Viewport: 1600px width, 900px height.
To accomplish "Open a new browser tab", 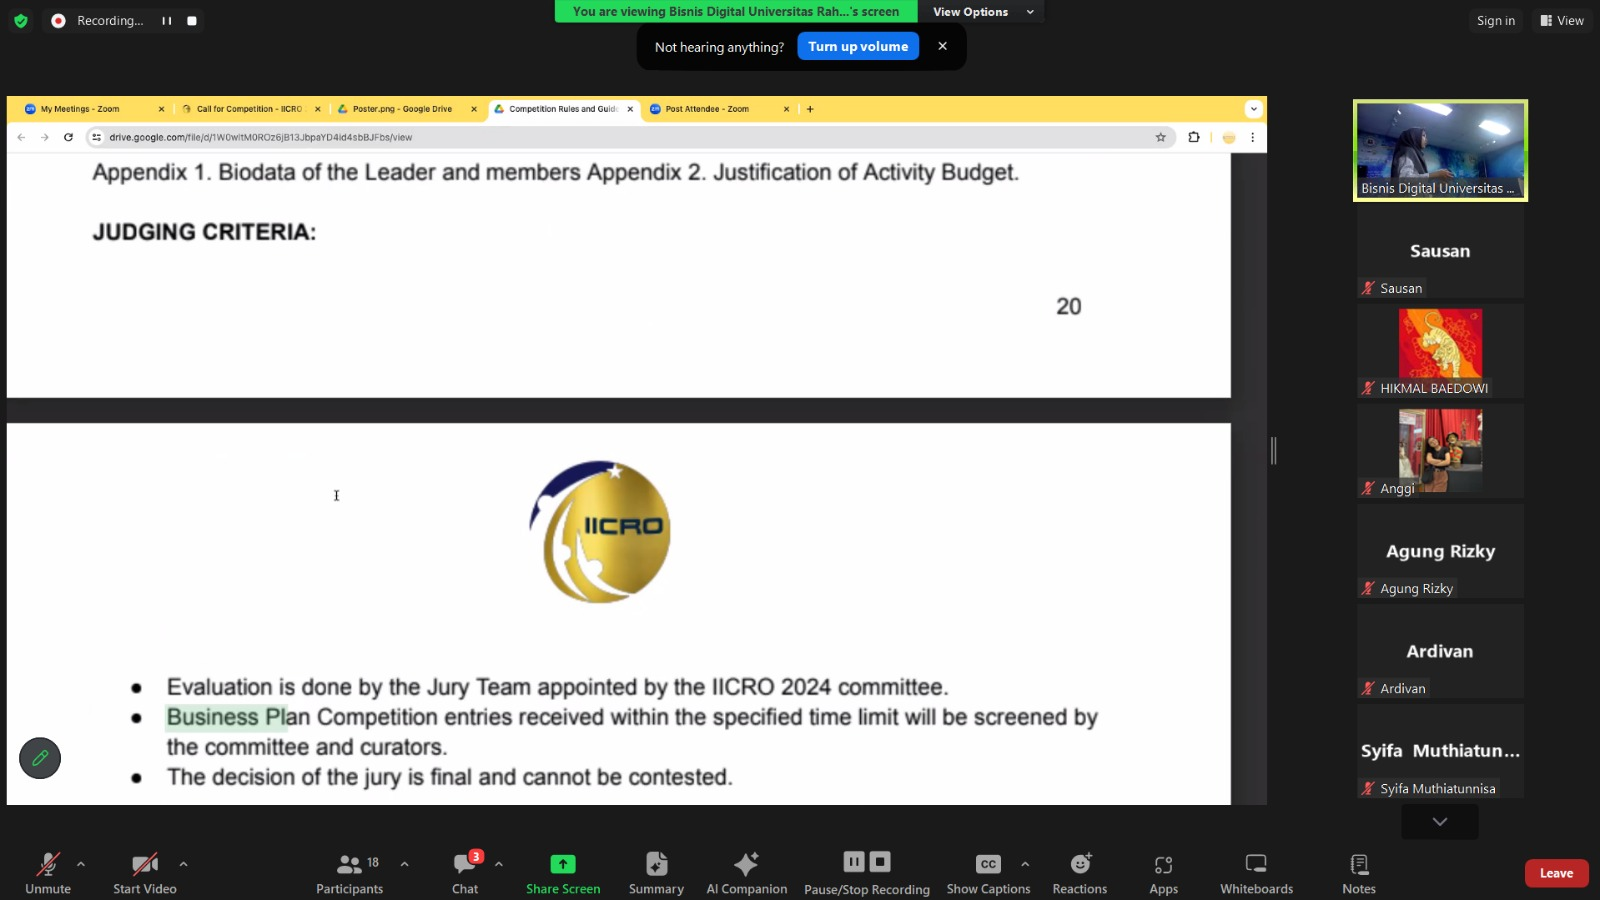I will point(810,109).
